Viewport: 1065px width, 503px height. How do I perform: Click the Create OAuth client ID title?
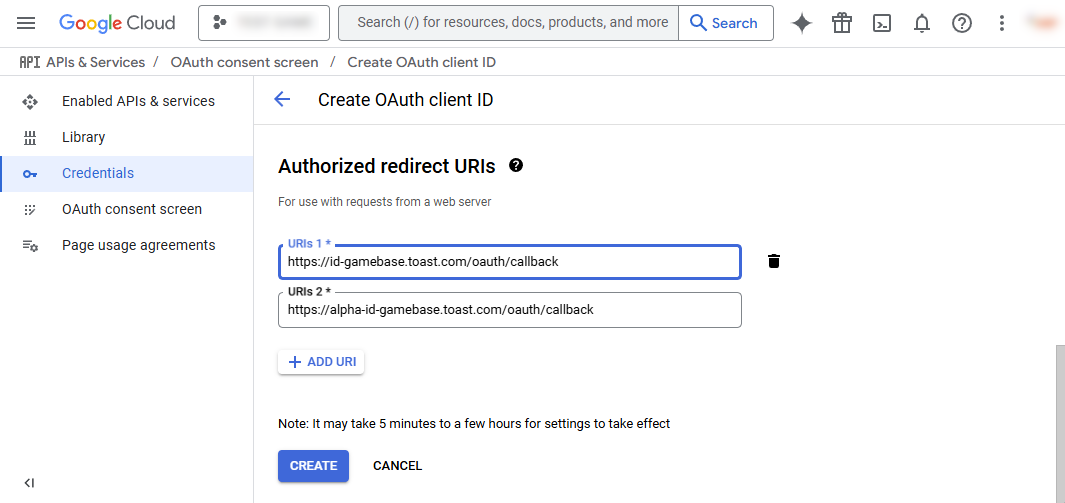pos(405,100)
